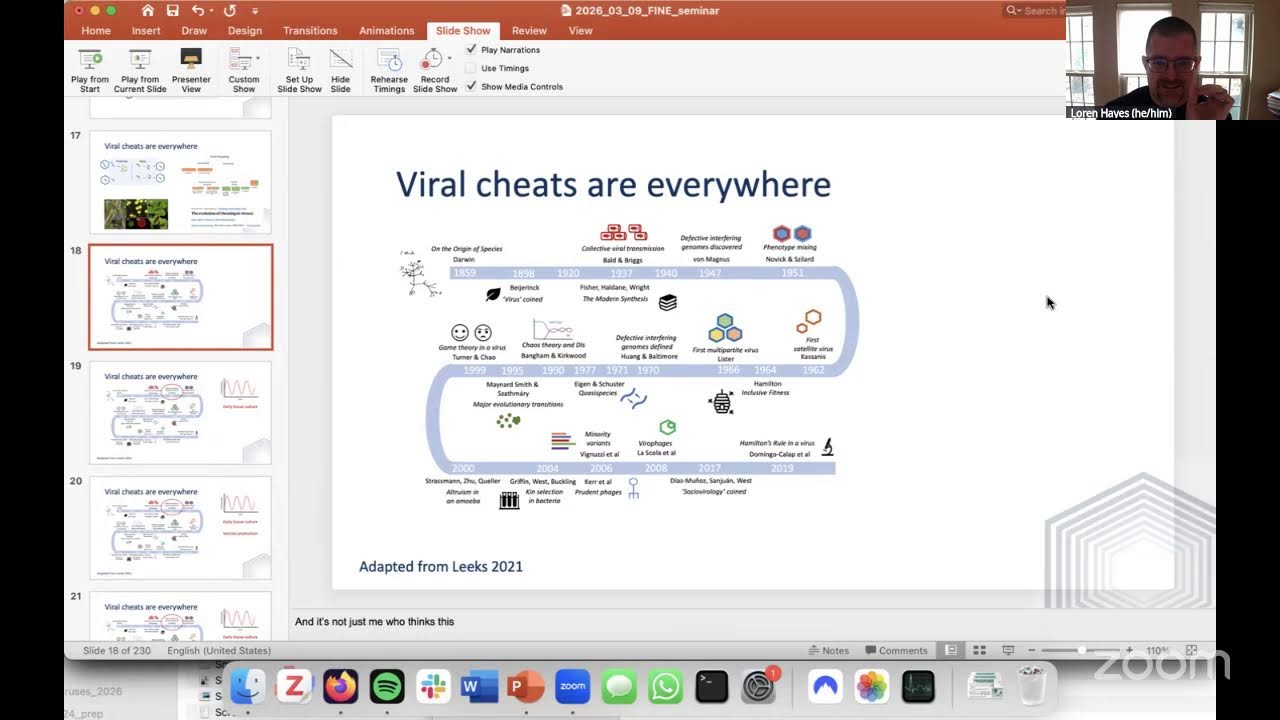The image size is (1280, 720).
Task: Open Spotify from the Dock
Action: [x=387, y=686]
